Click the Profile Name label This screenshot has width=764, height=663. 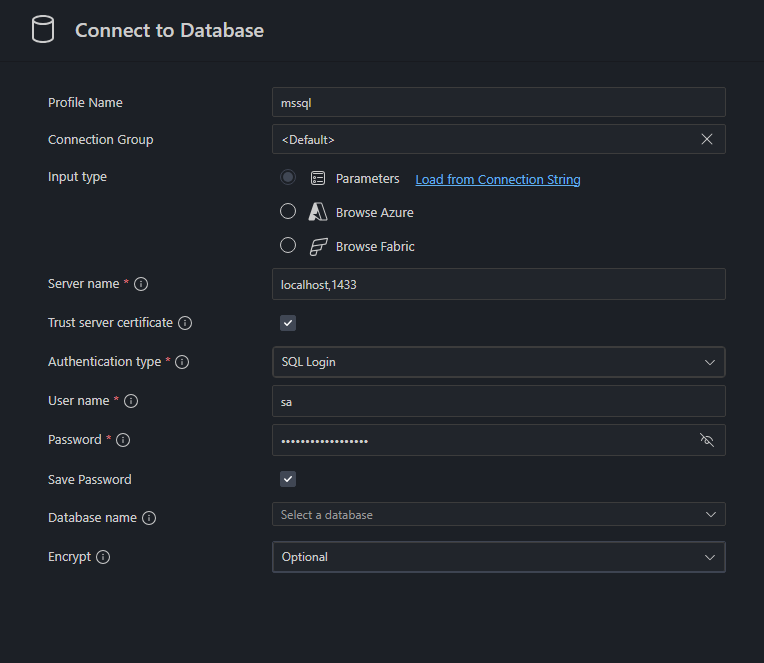[85, 102]
